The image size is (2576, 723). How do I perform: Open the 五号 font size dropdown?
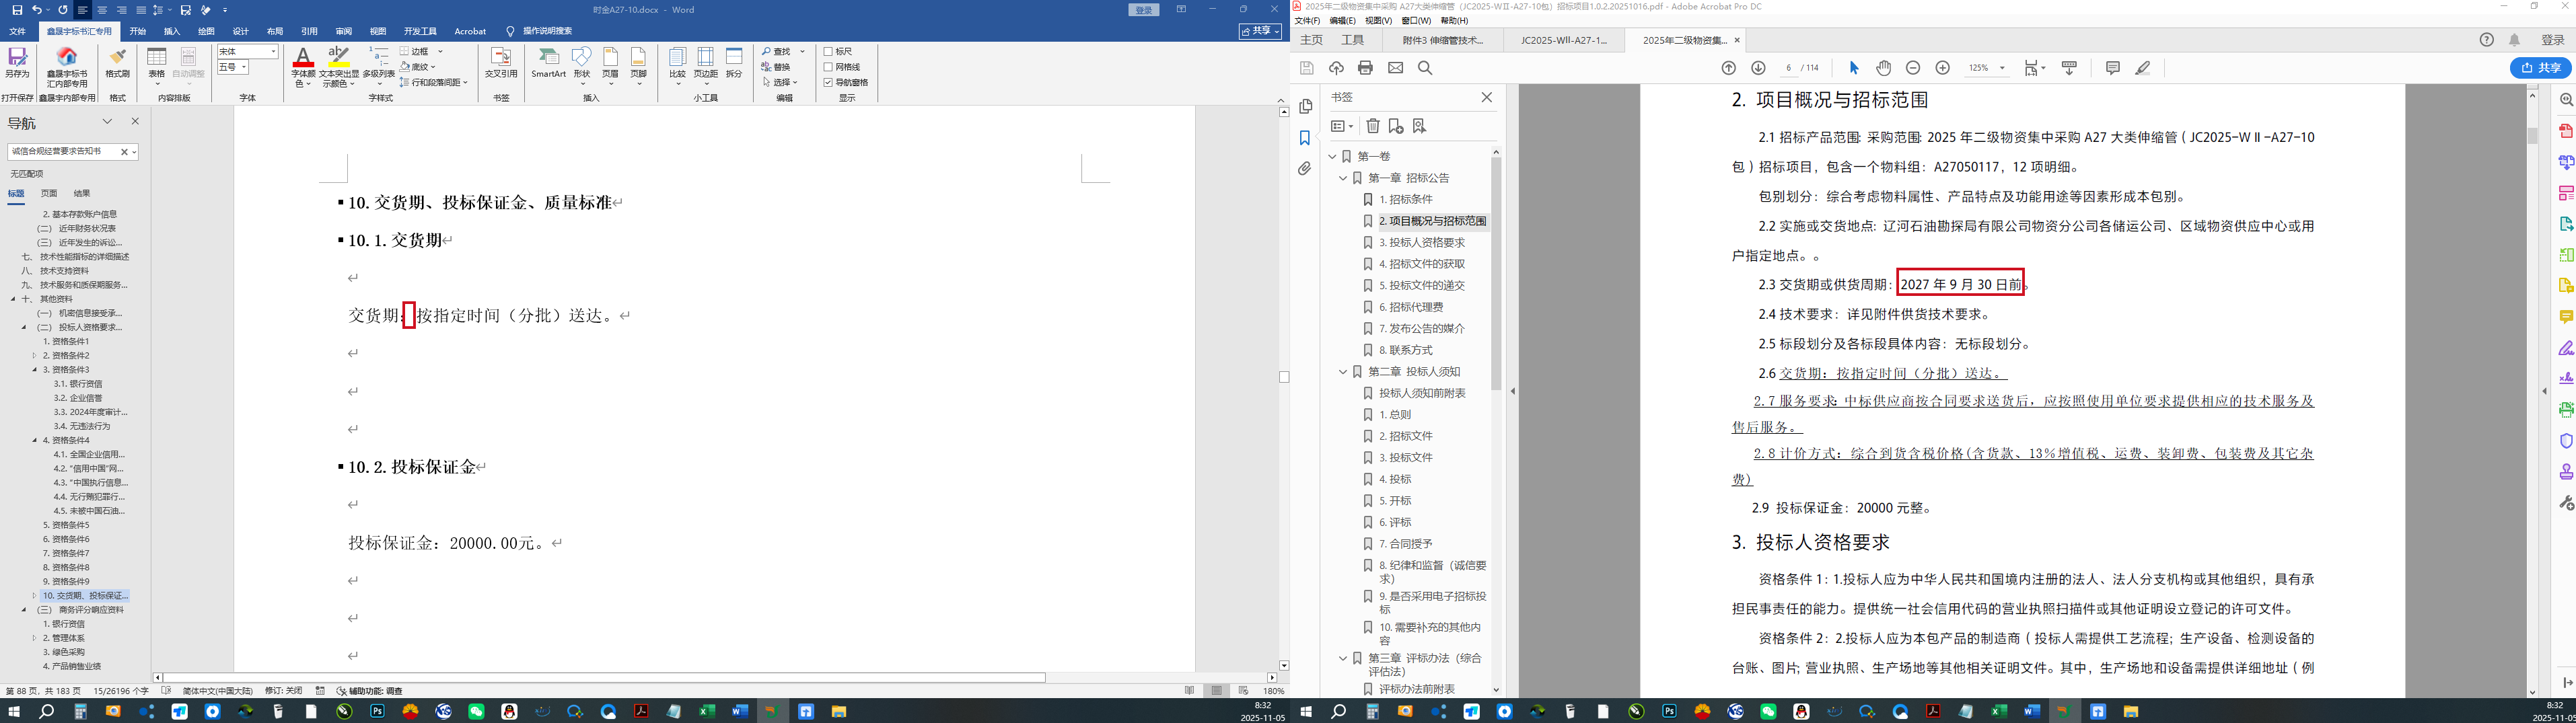[x=244, y=67]
